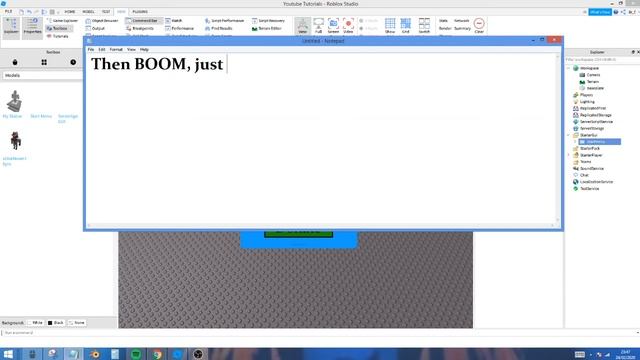Open Windows Start button on taskbar

coord(8,354)
